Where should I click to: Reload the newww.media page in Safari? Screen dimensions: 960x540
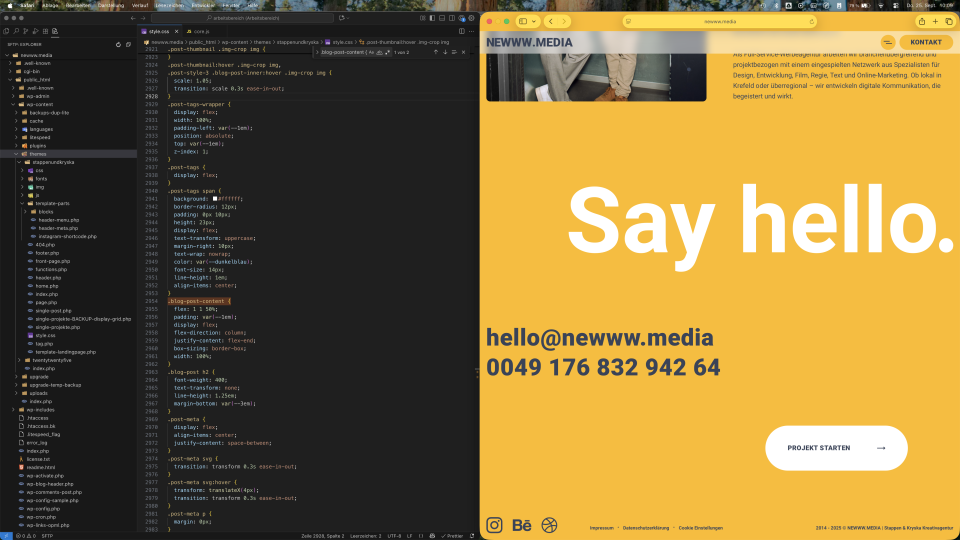(x=812, y=21)
